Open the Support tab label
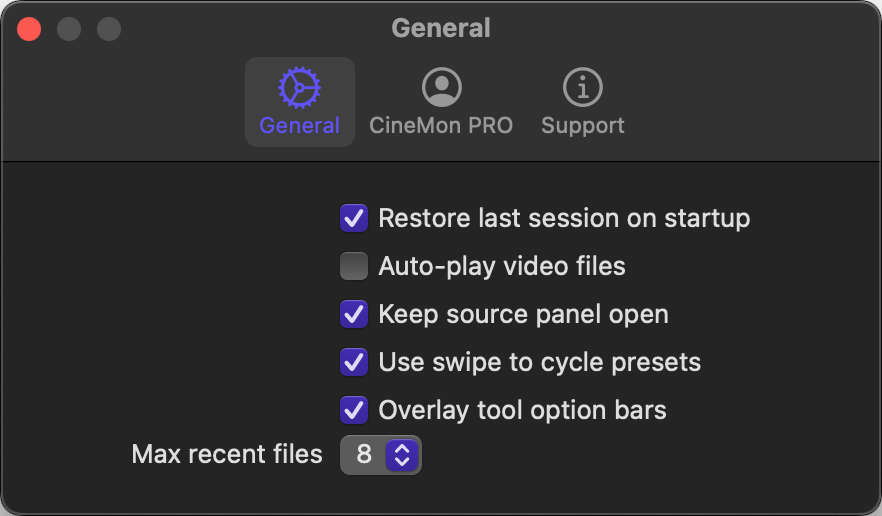The width and height of the screenshot is (882, 516). [583, 126]
